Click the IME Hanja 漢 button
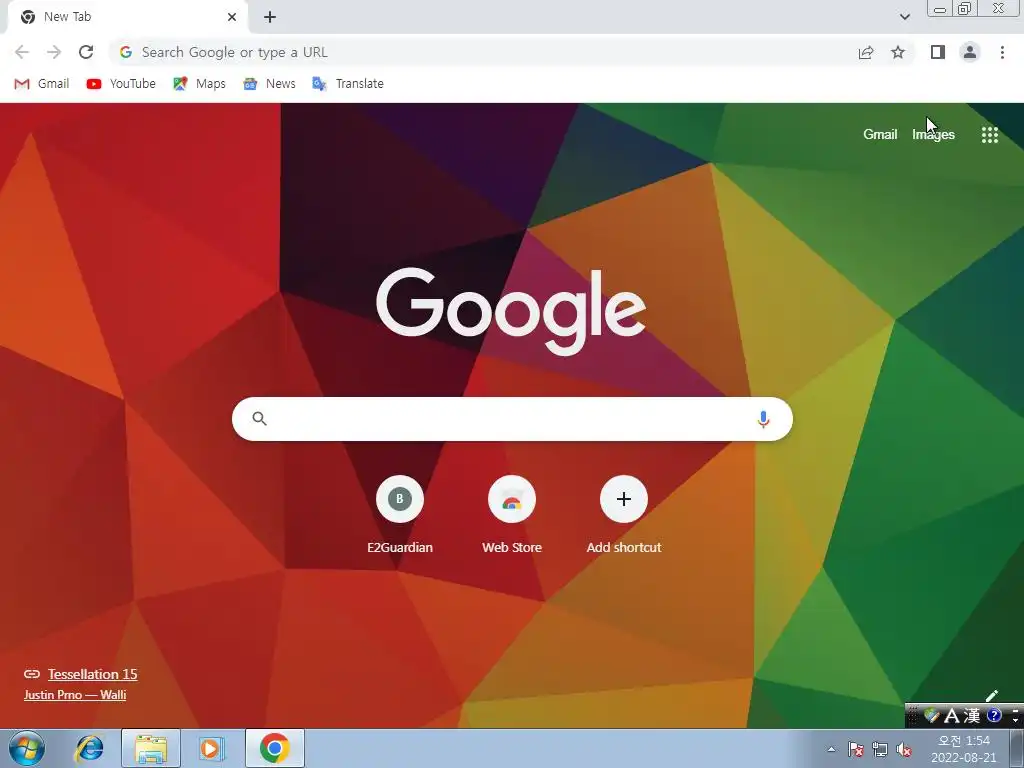Viewport: 1024px width, 768px height. tap(972, 716)
